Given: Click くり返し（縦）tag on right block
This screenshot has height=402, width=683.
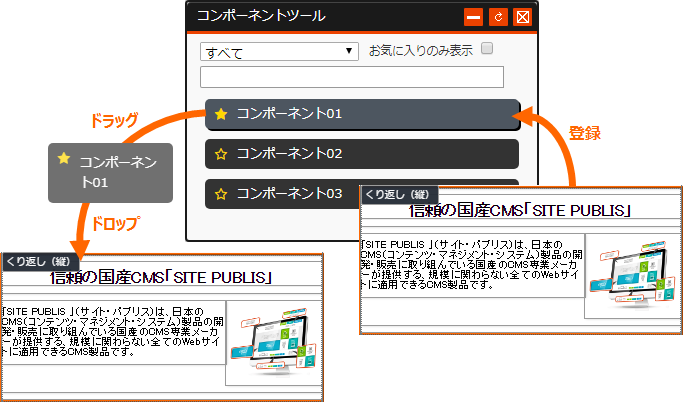Looking at the screenshot, I should [399, 194].
